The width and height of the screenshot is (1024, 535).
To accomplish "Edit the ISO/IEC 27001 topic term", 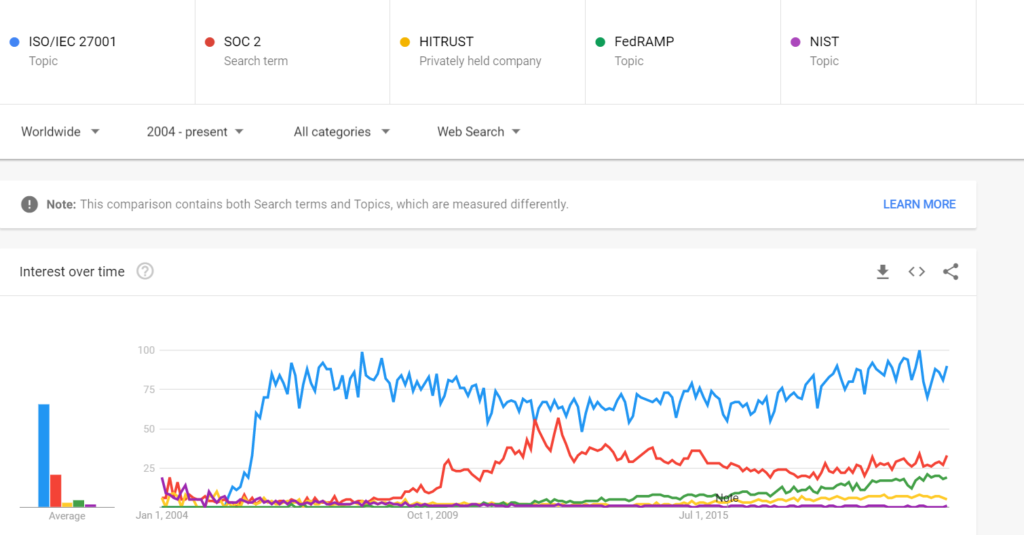I will pos(97,52).
